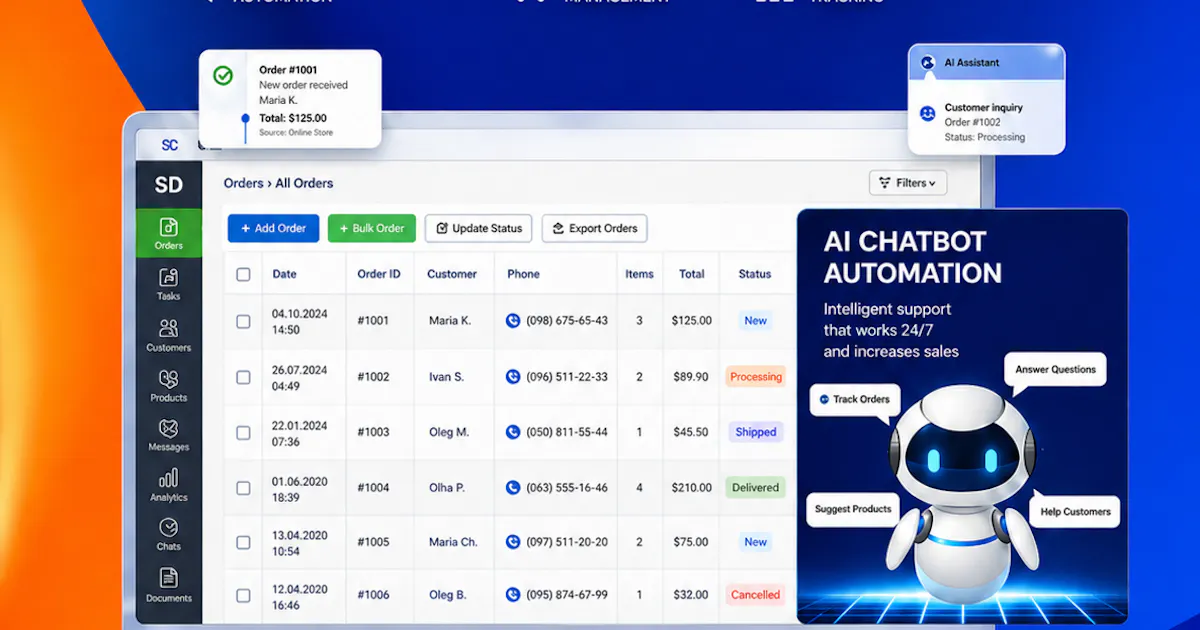Click phone icon for (097) 511-20-20
Screen dimensions: 1200x630
click(x=513, y=542)
